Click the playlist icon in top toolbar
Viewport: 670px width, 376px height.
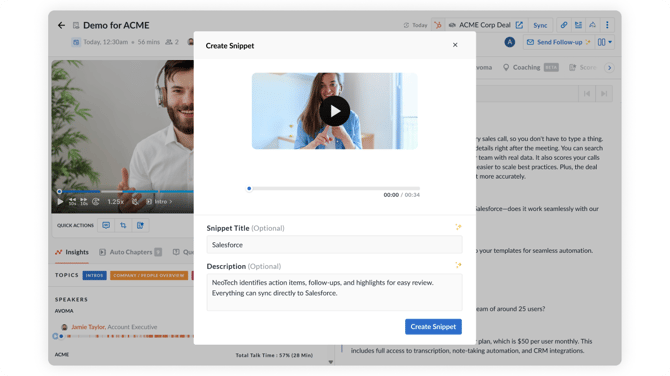pos(578,25)
